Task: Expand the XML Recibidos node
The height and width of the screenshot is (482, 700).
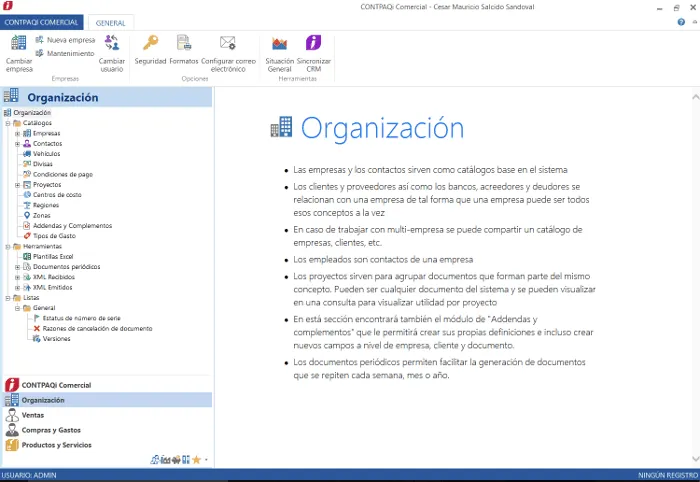Action: click(17, 276)
